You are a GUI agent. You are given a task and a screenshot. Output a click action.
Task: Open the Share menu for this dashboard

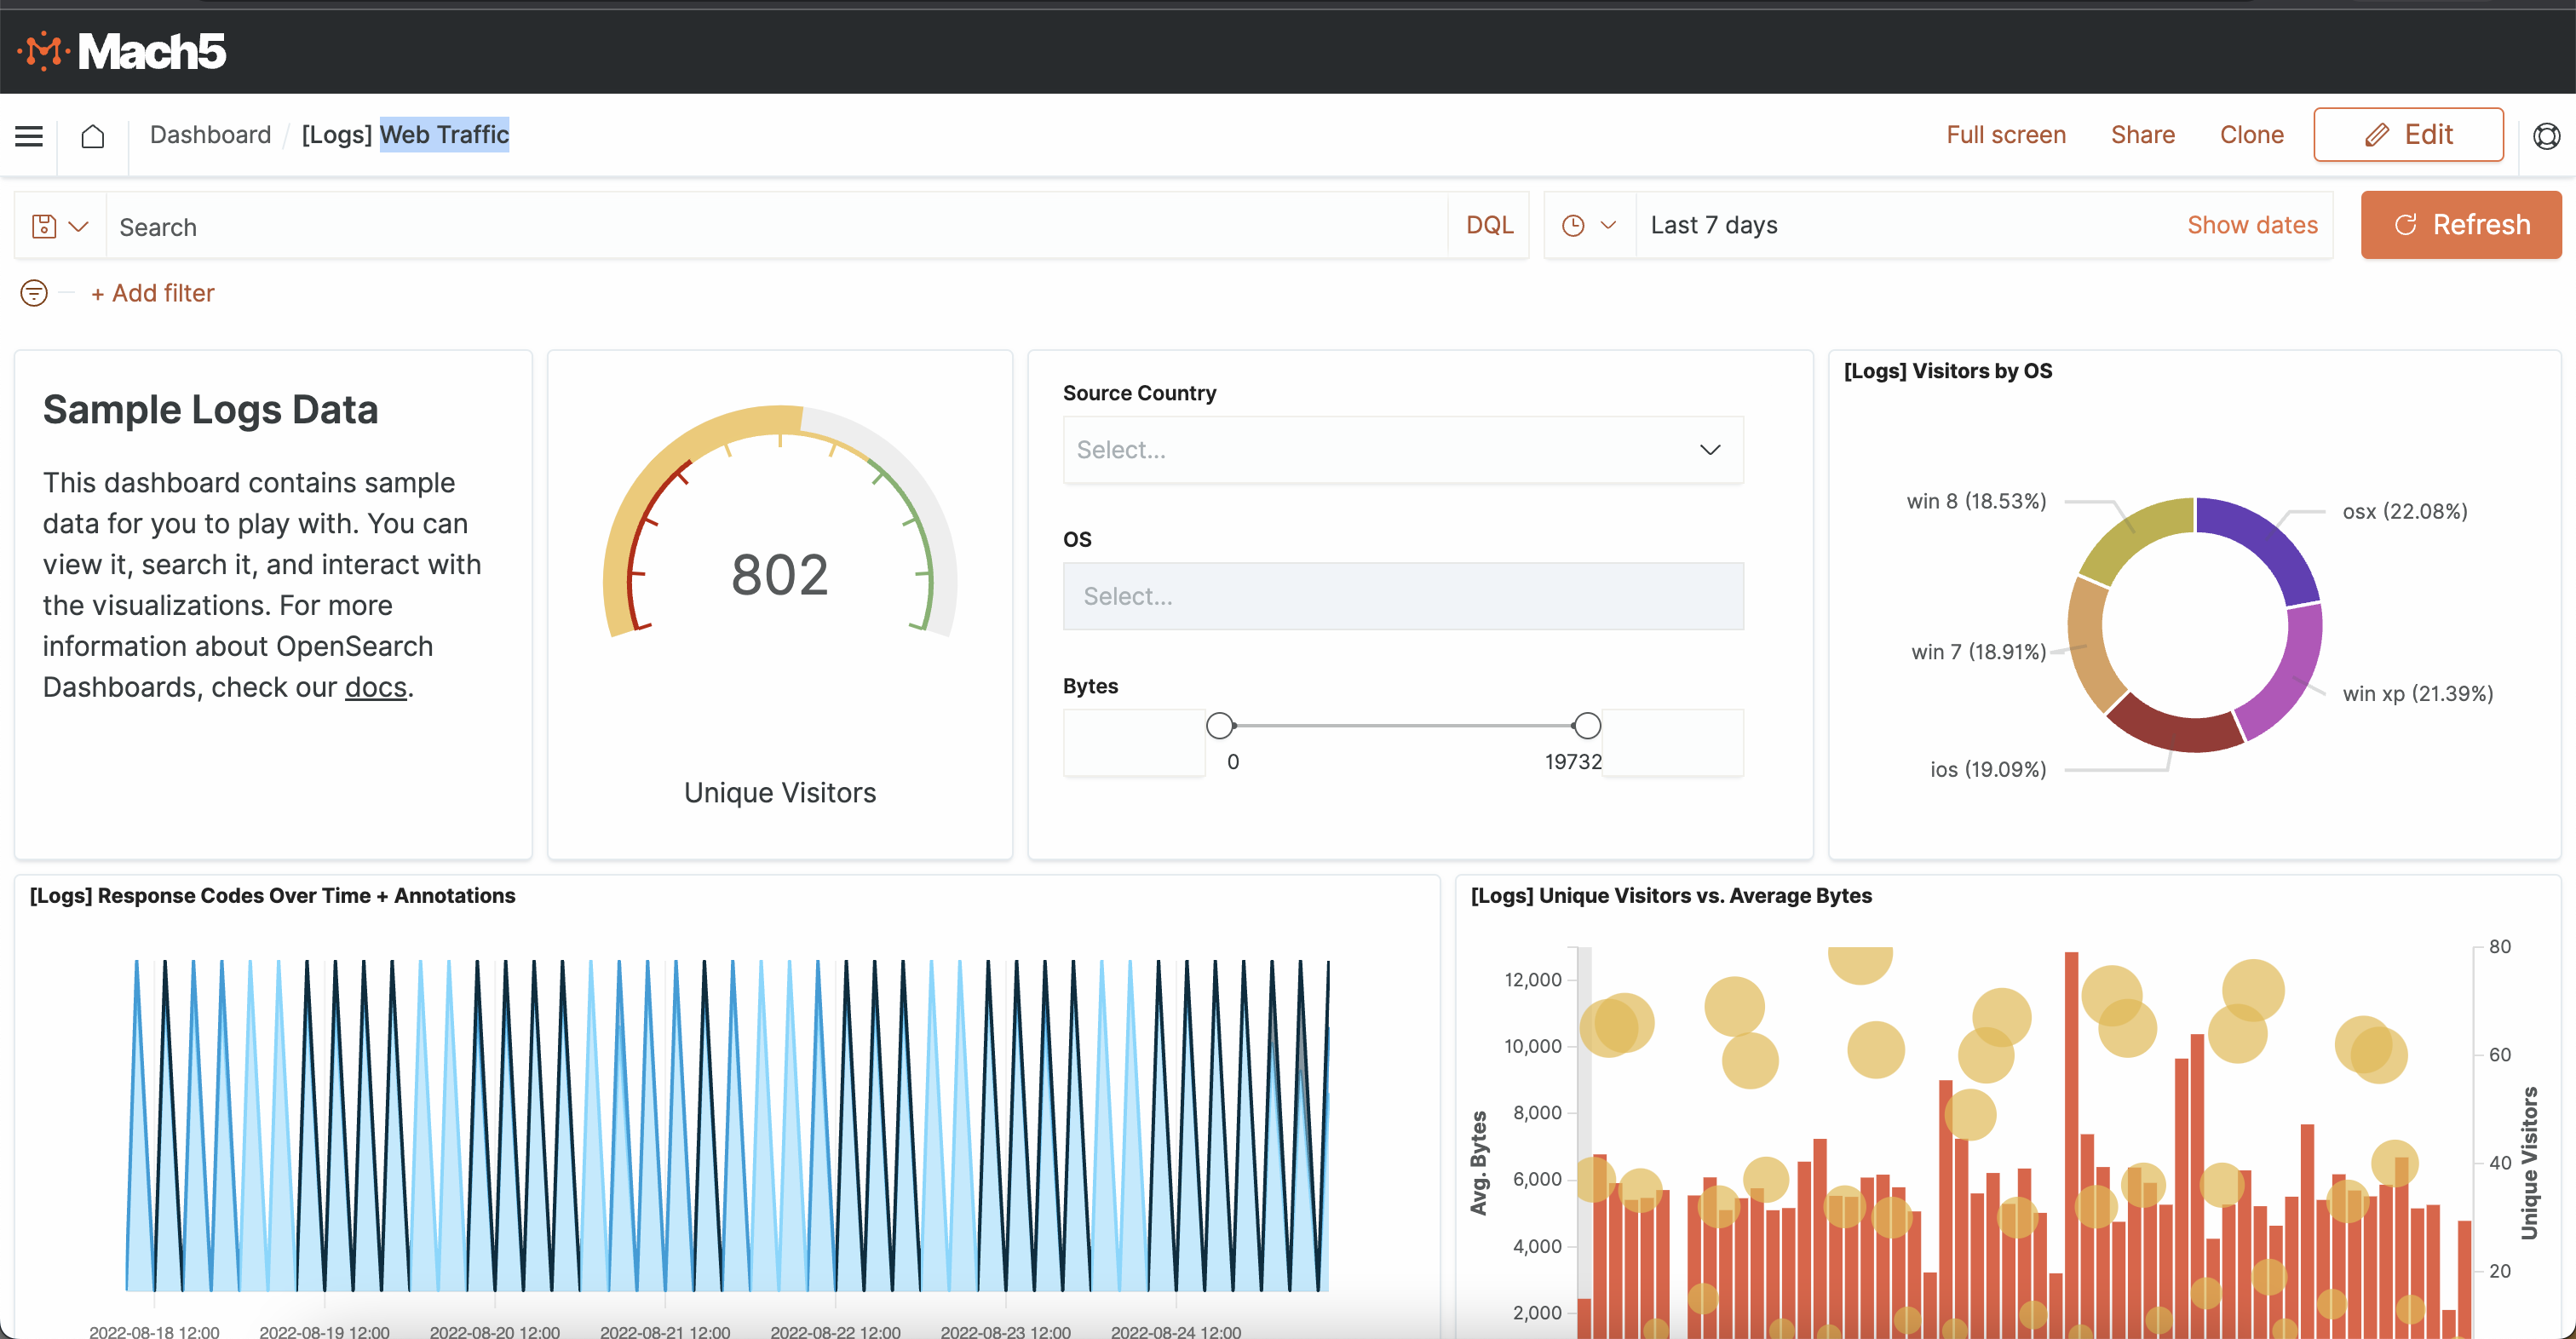point(2142,134)
